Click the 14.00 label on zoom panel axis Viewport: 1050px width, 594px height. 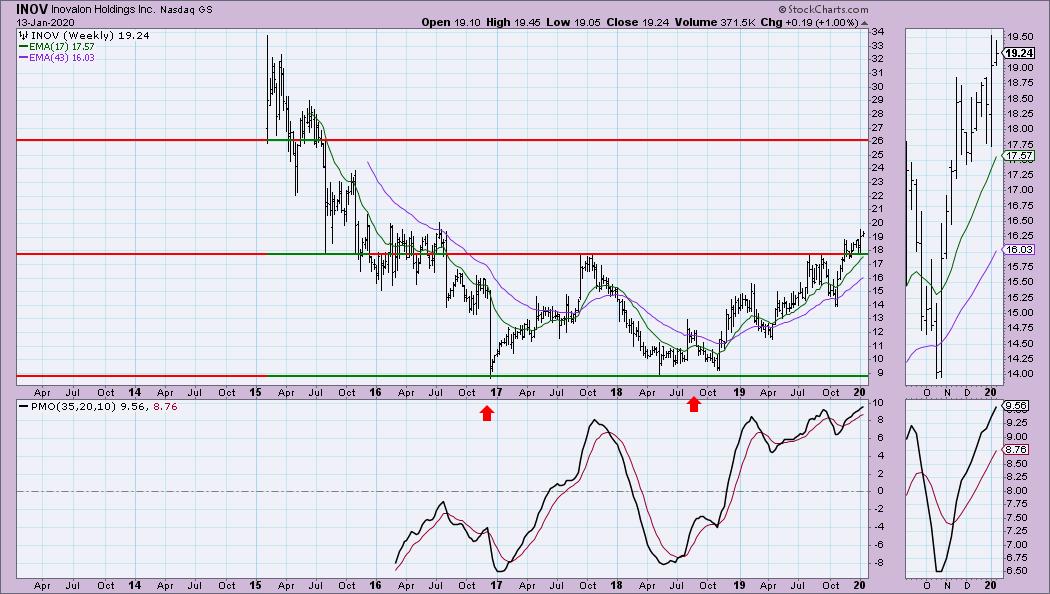[x=1020, y=374]
